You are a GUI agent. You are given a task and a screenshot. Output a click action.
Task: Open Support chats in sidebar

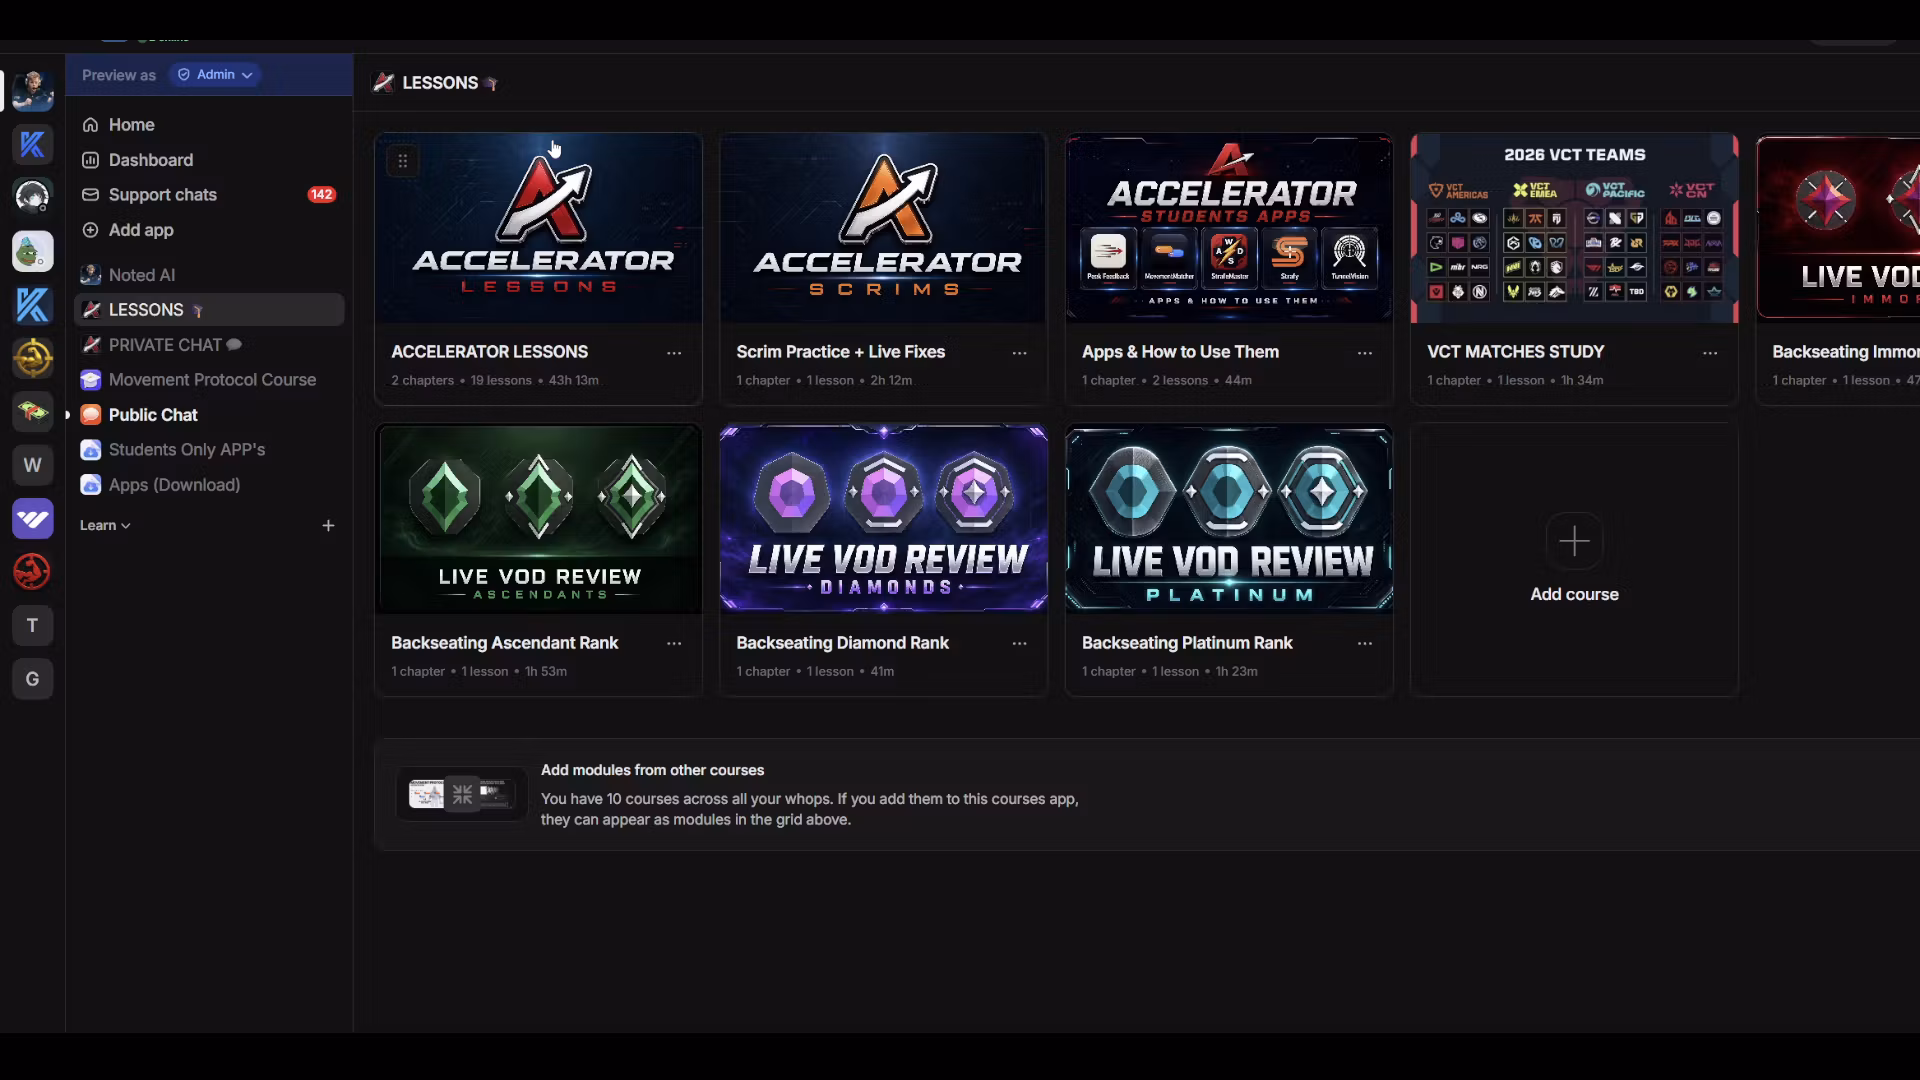[x=209, y=195]
